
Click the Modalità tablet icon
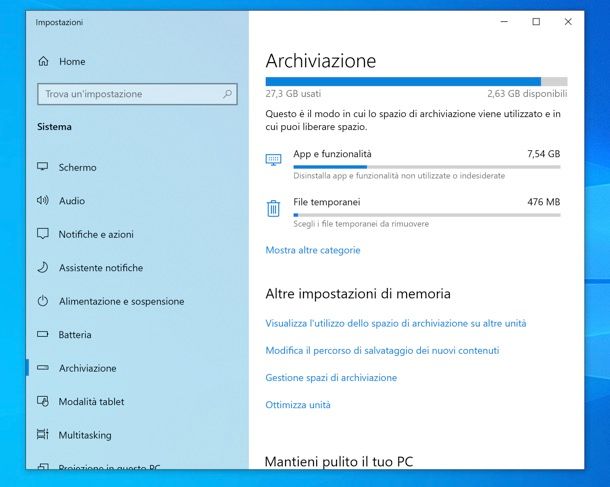point(42,401)
